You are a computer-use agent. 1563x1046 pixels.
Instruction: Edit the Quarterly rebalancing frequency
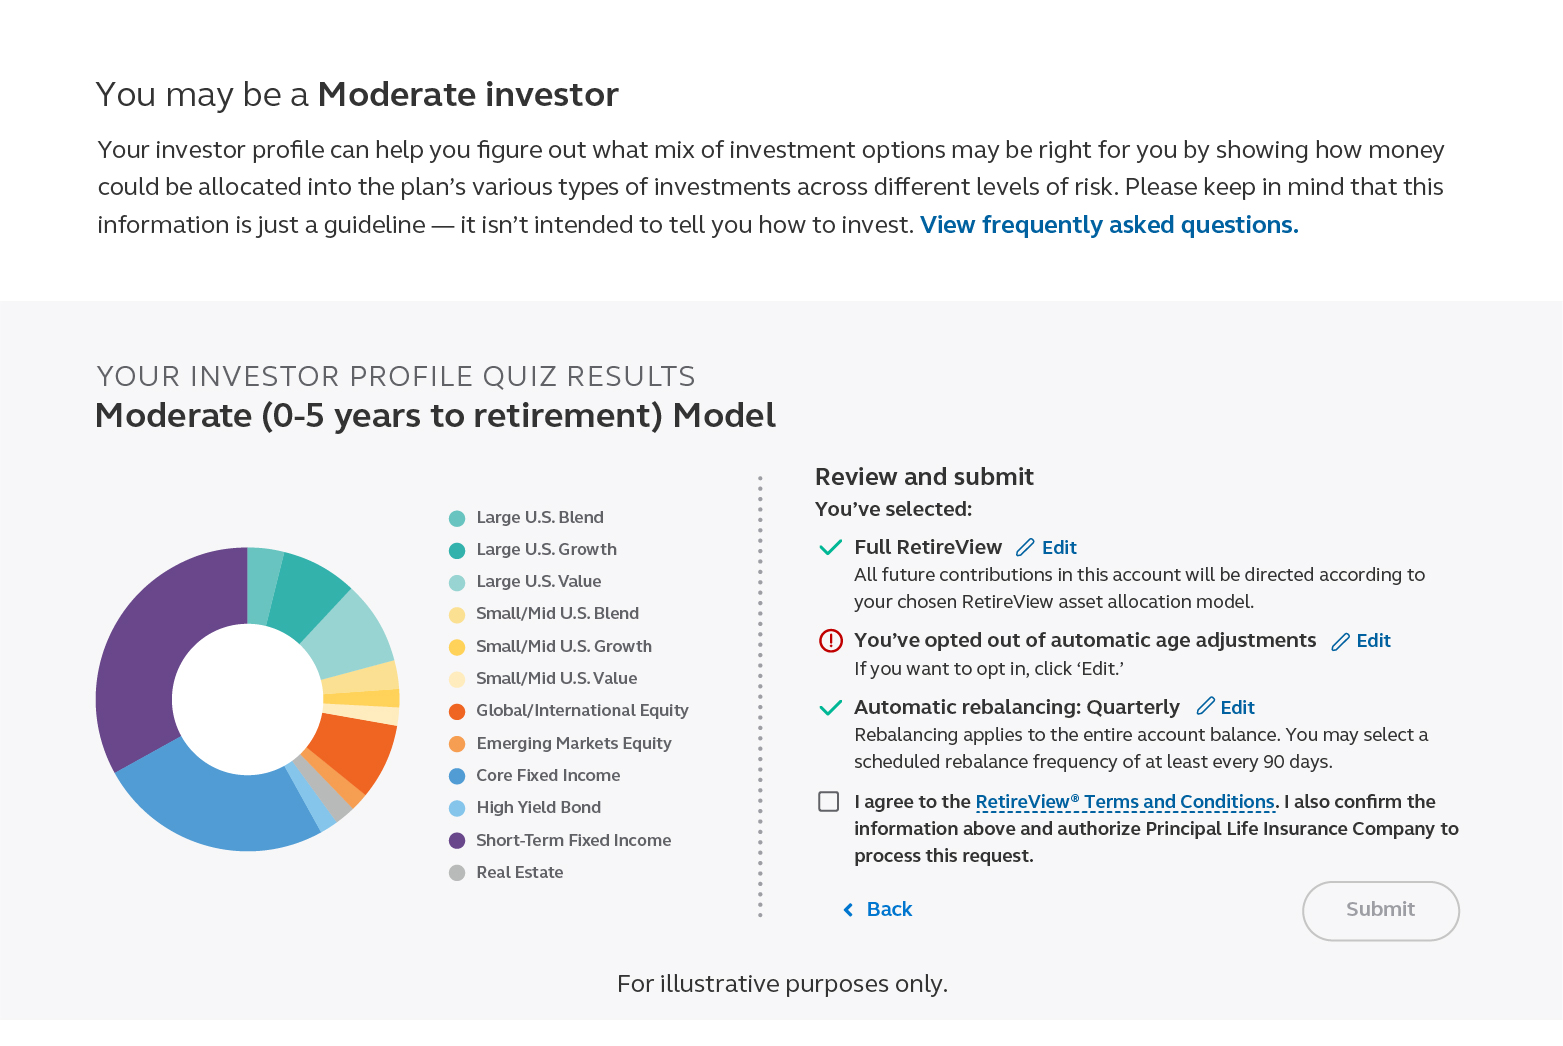point(1237,707)
